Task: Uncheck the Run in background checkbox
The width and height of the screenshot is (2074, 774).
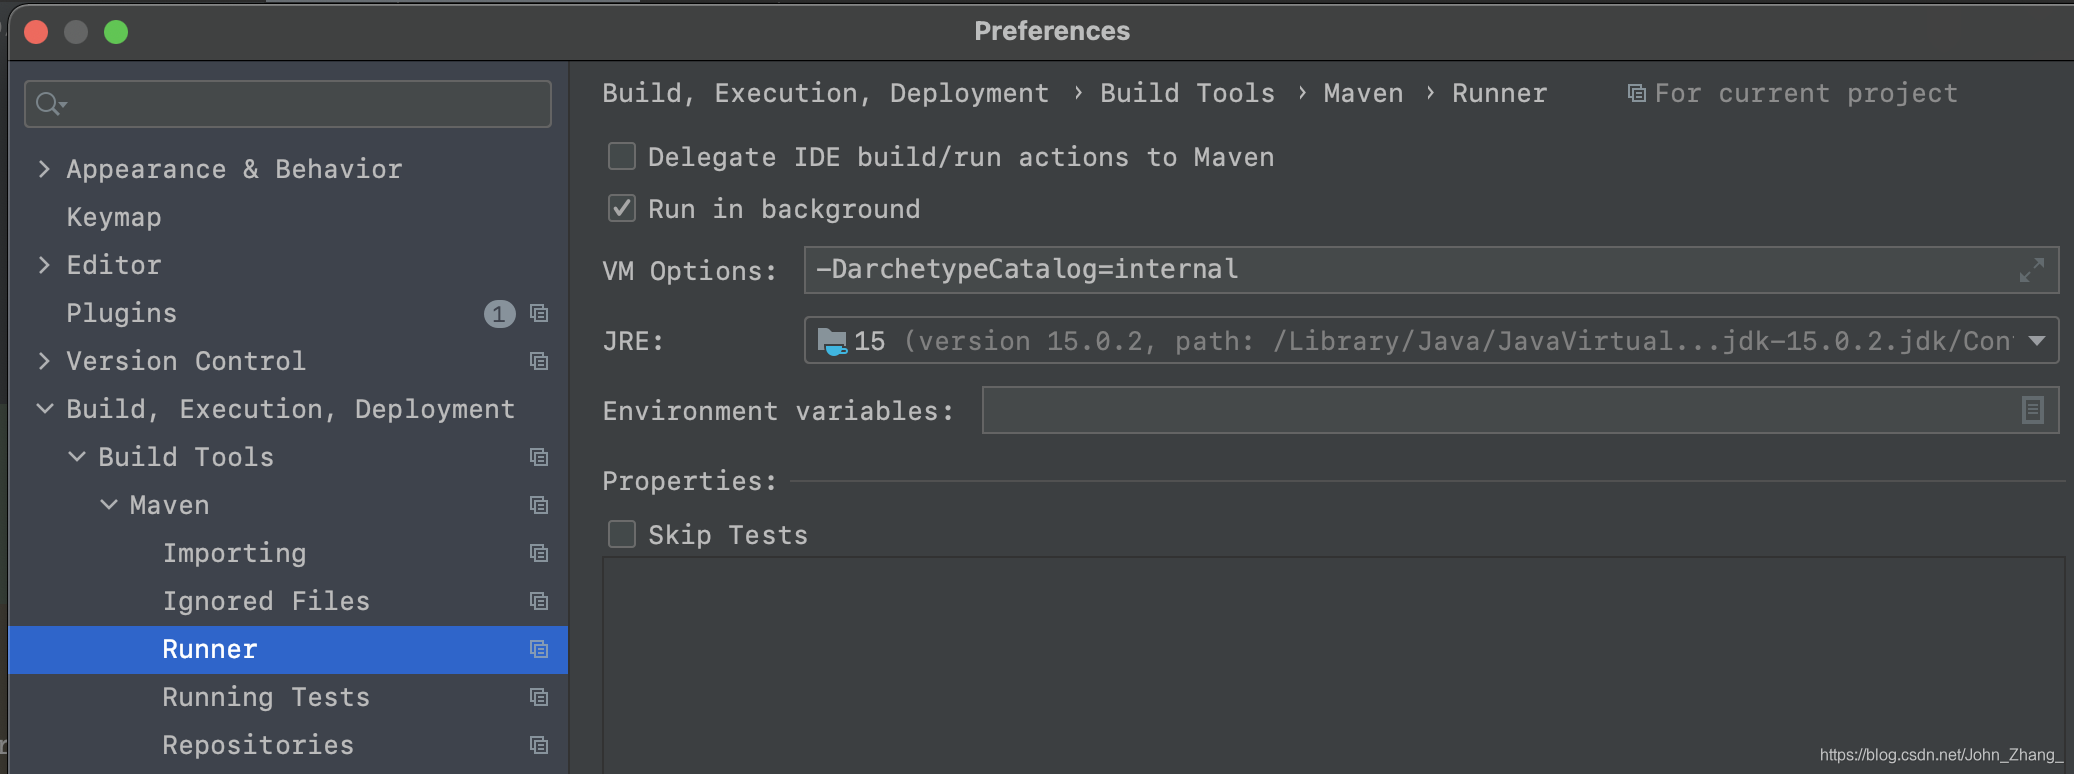Action: (x=622, y=208)
